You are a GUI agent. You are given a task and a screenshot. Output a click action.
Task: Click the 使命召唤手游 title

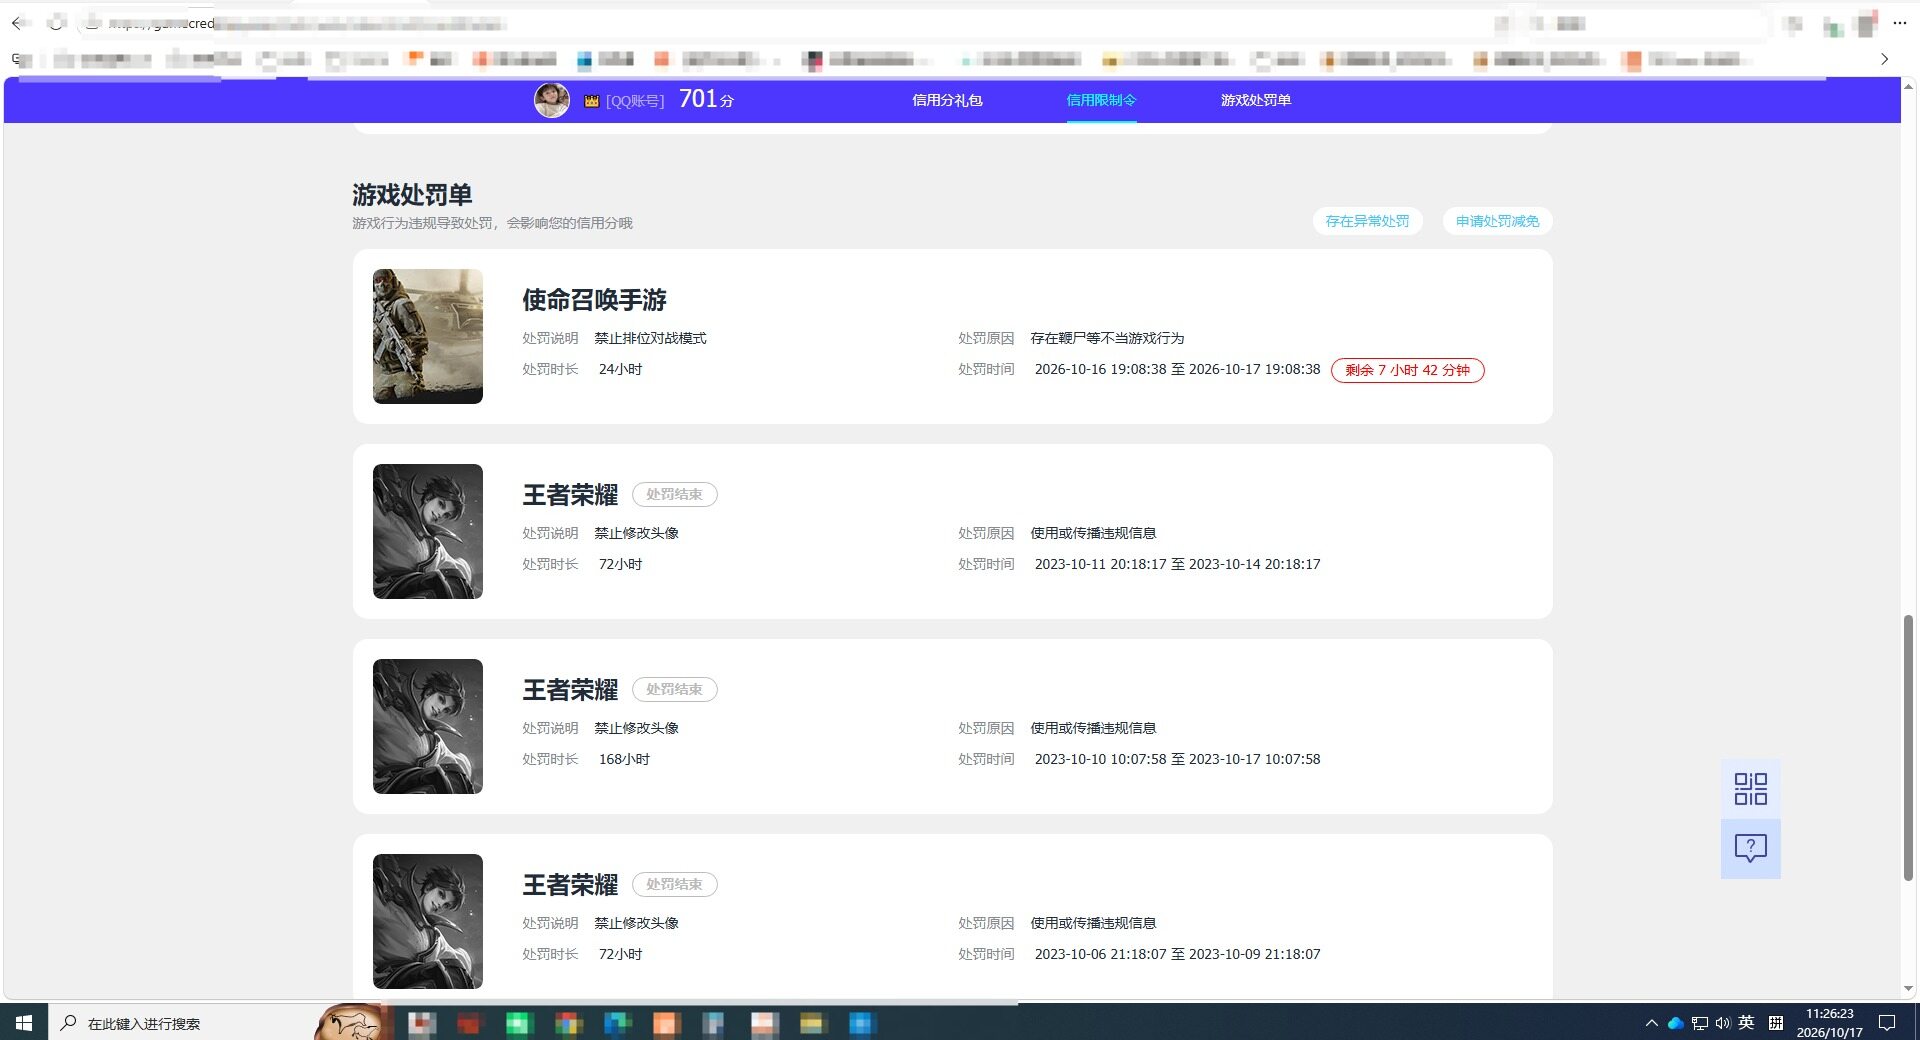coord(594,300)
